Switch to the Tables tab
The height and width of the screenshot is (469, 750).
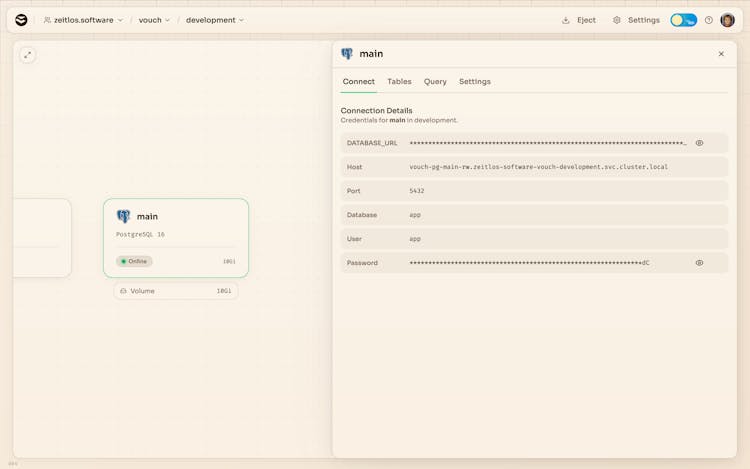(399, 82)
